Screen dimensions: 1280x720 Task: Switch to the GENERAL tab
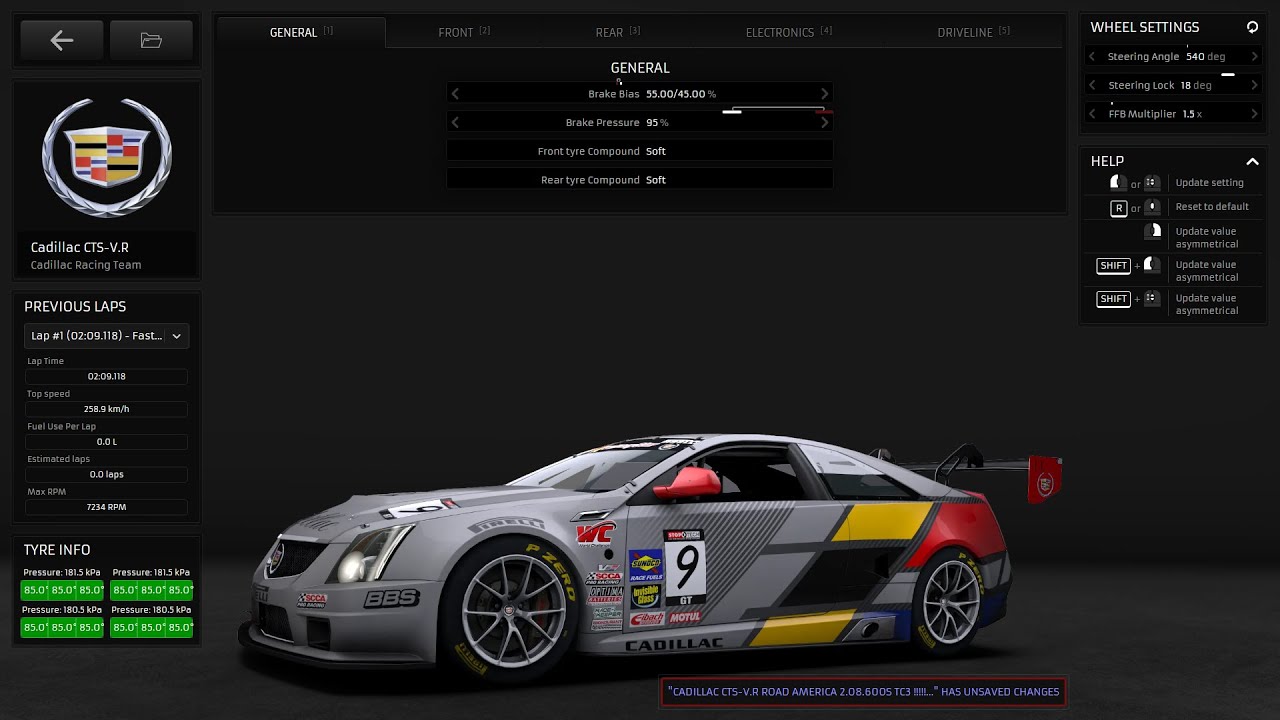click(301, 32)
